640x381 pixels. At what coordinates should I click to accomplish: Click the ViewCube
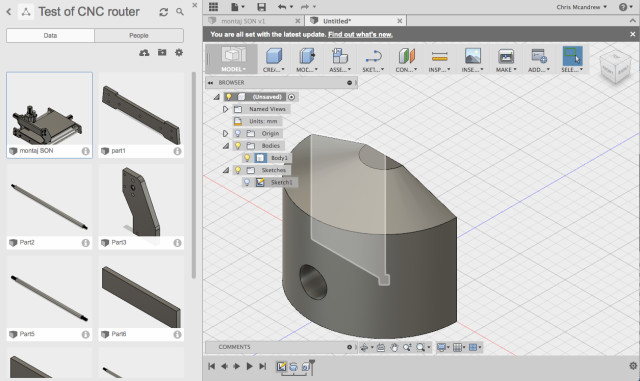tap(615, 68)
